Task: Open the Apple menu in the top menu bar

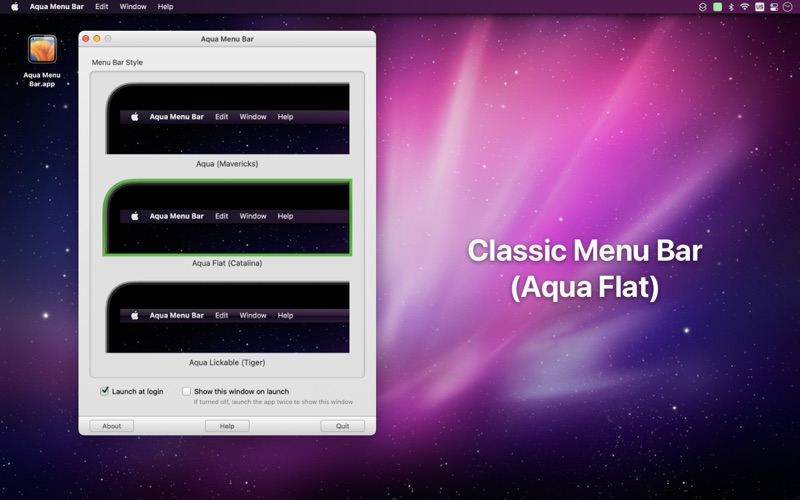Action: pos(15,7)
